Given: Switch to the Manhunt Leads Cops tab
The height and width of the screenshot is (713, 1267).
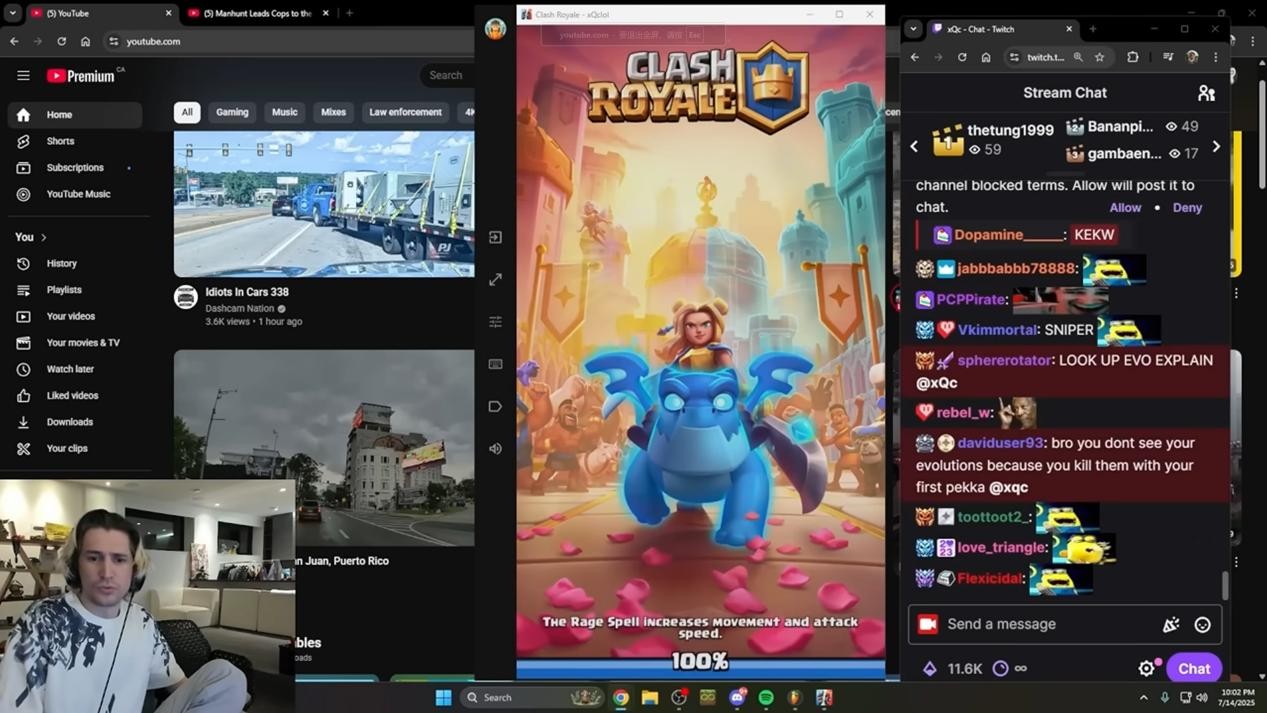Looking at the screenshot, I should [x=258, y=14].
